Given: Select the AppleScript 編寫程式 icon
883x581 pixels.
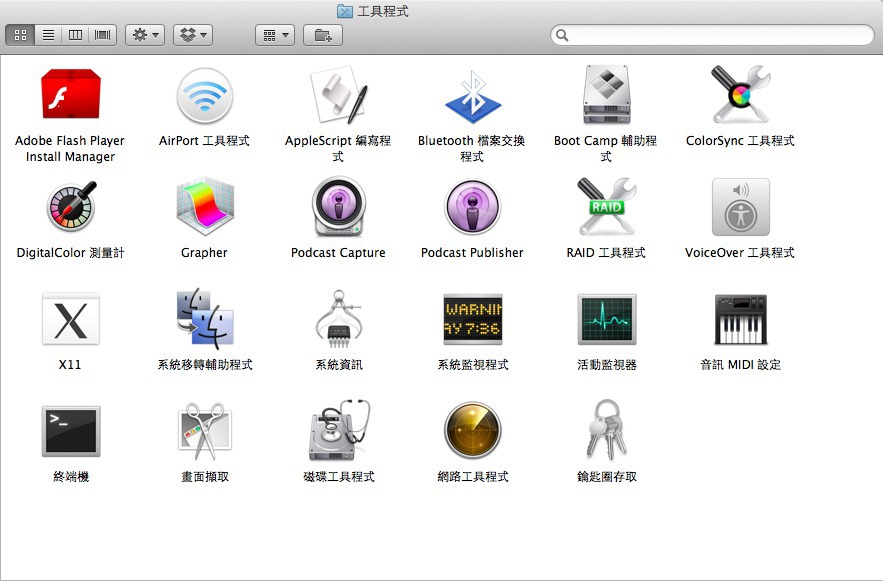Looking at the screenshot, I should pos(338,95).
